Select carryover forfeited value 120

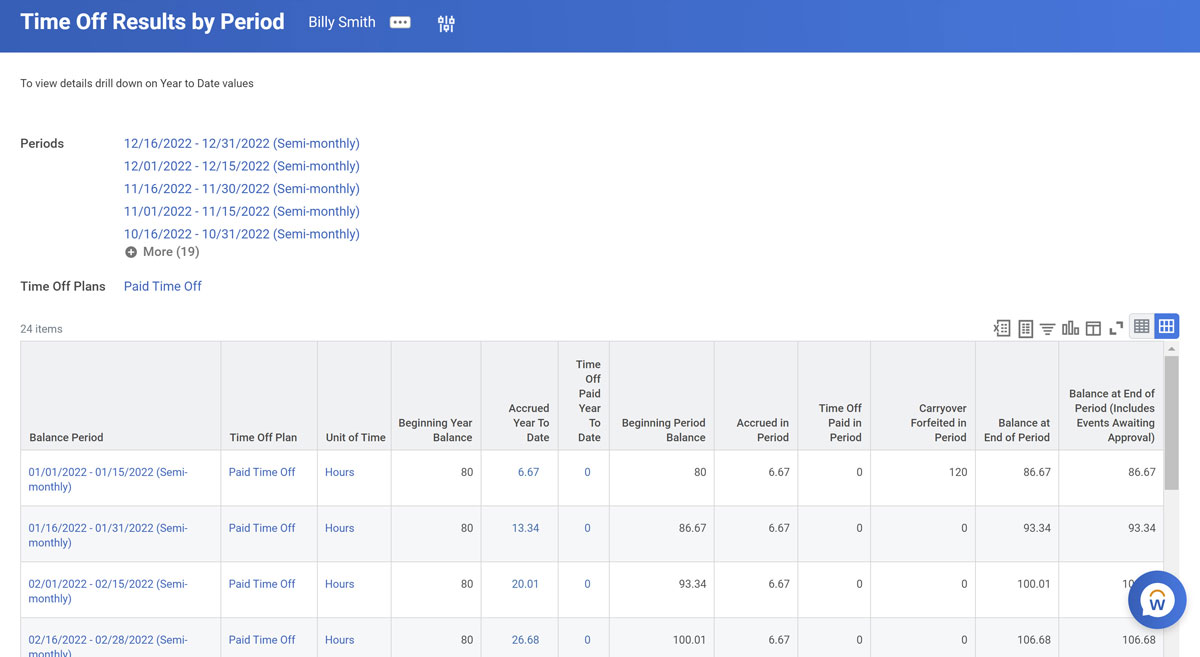pyautogui.click(x=958, y=472)
